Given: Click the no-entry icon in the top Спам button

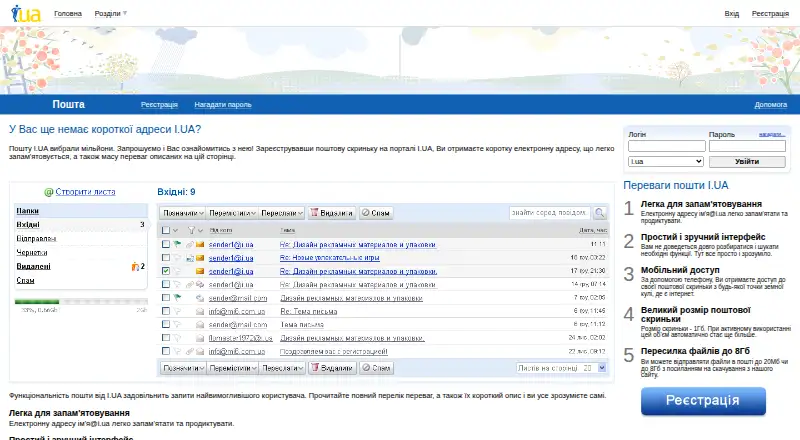Looking at the screenshot, I should 365,213.
